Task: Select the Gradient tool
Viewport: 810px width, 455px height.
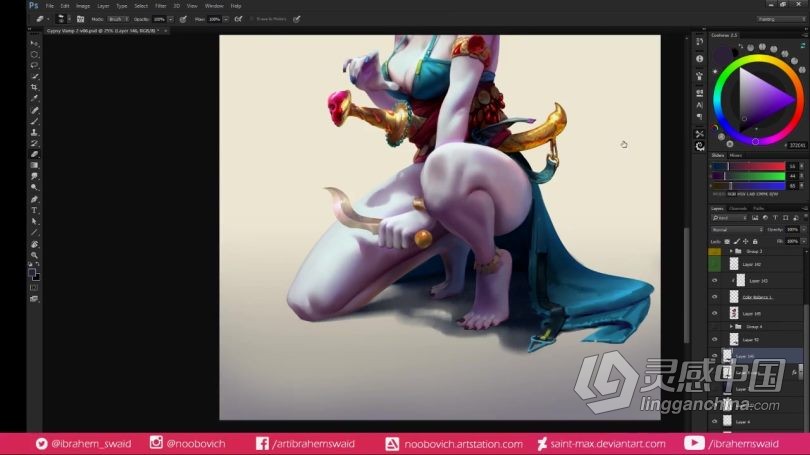Action: [x=34, y=165]
